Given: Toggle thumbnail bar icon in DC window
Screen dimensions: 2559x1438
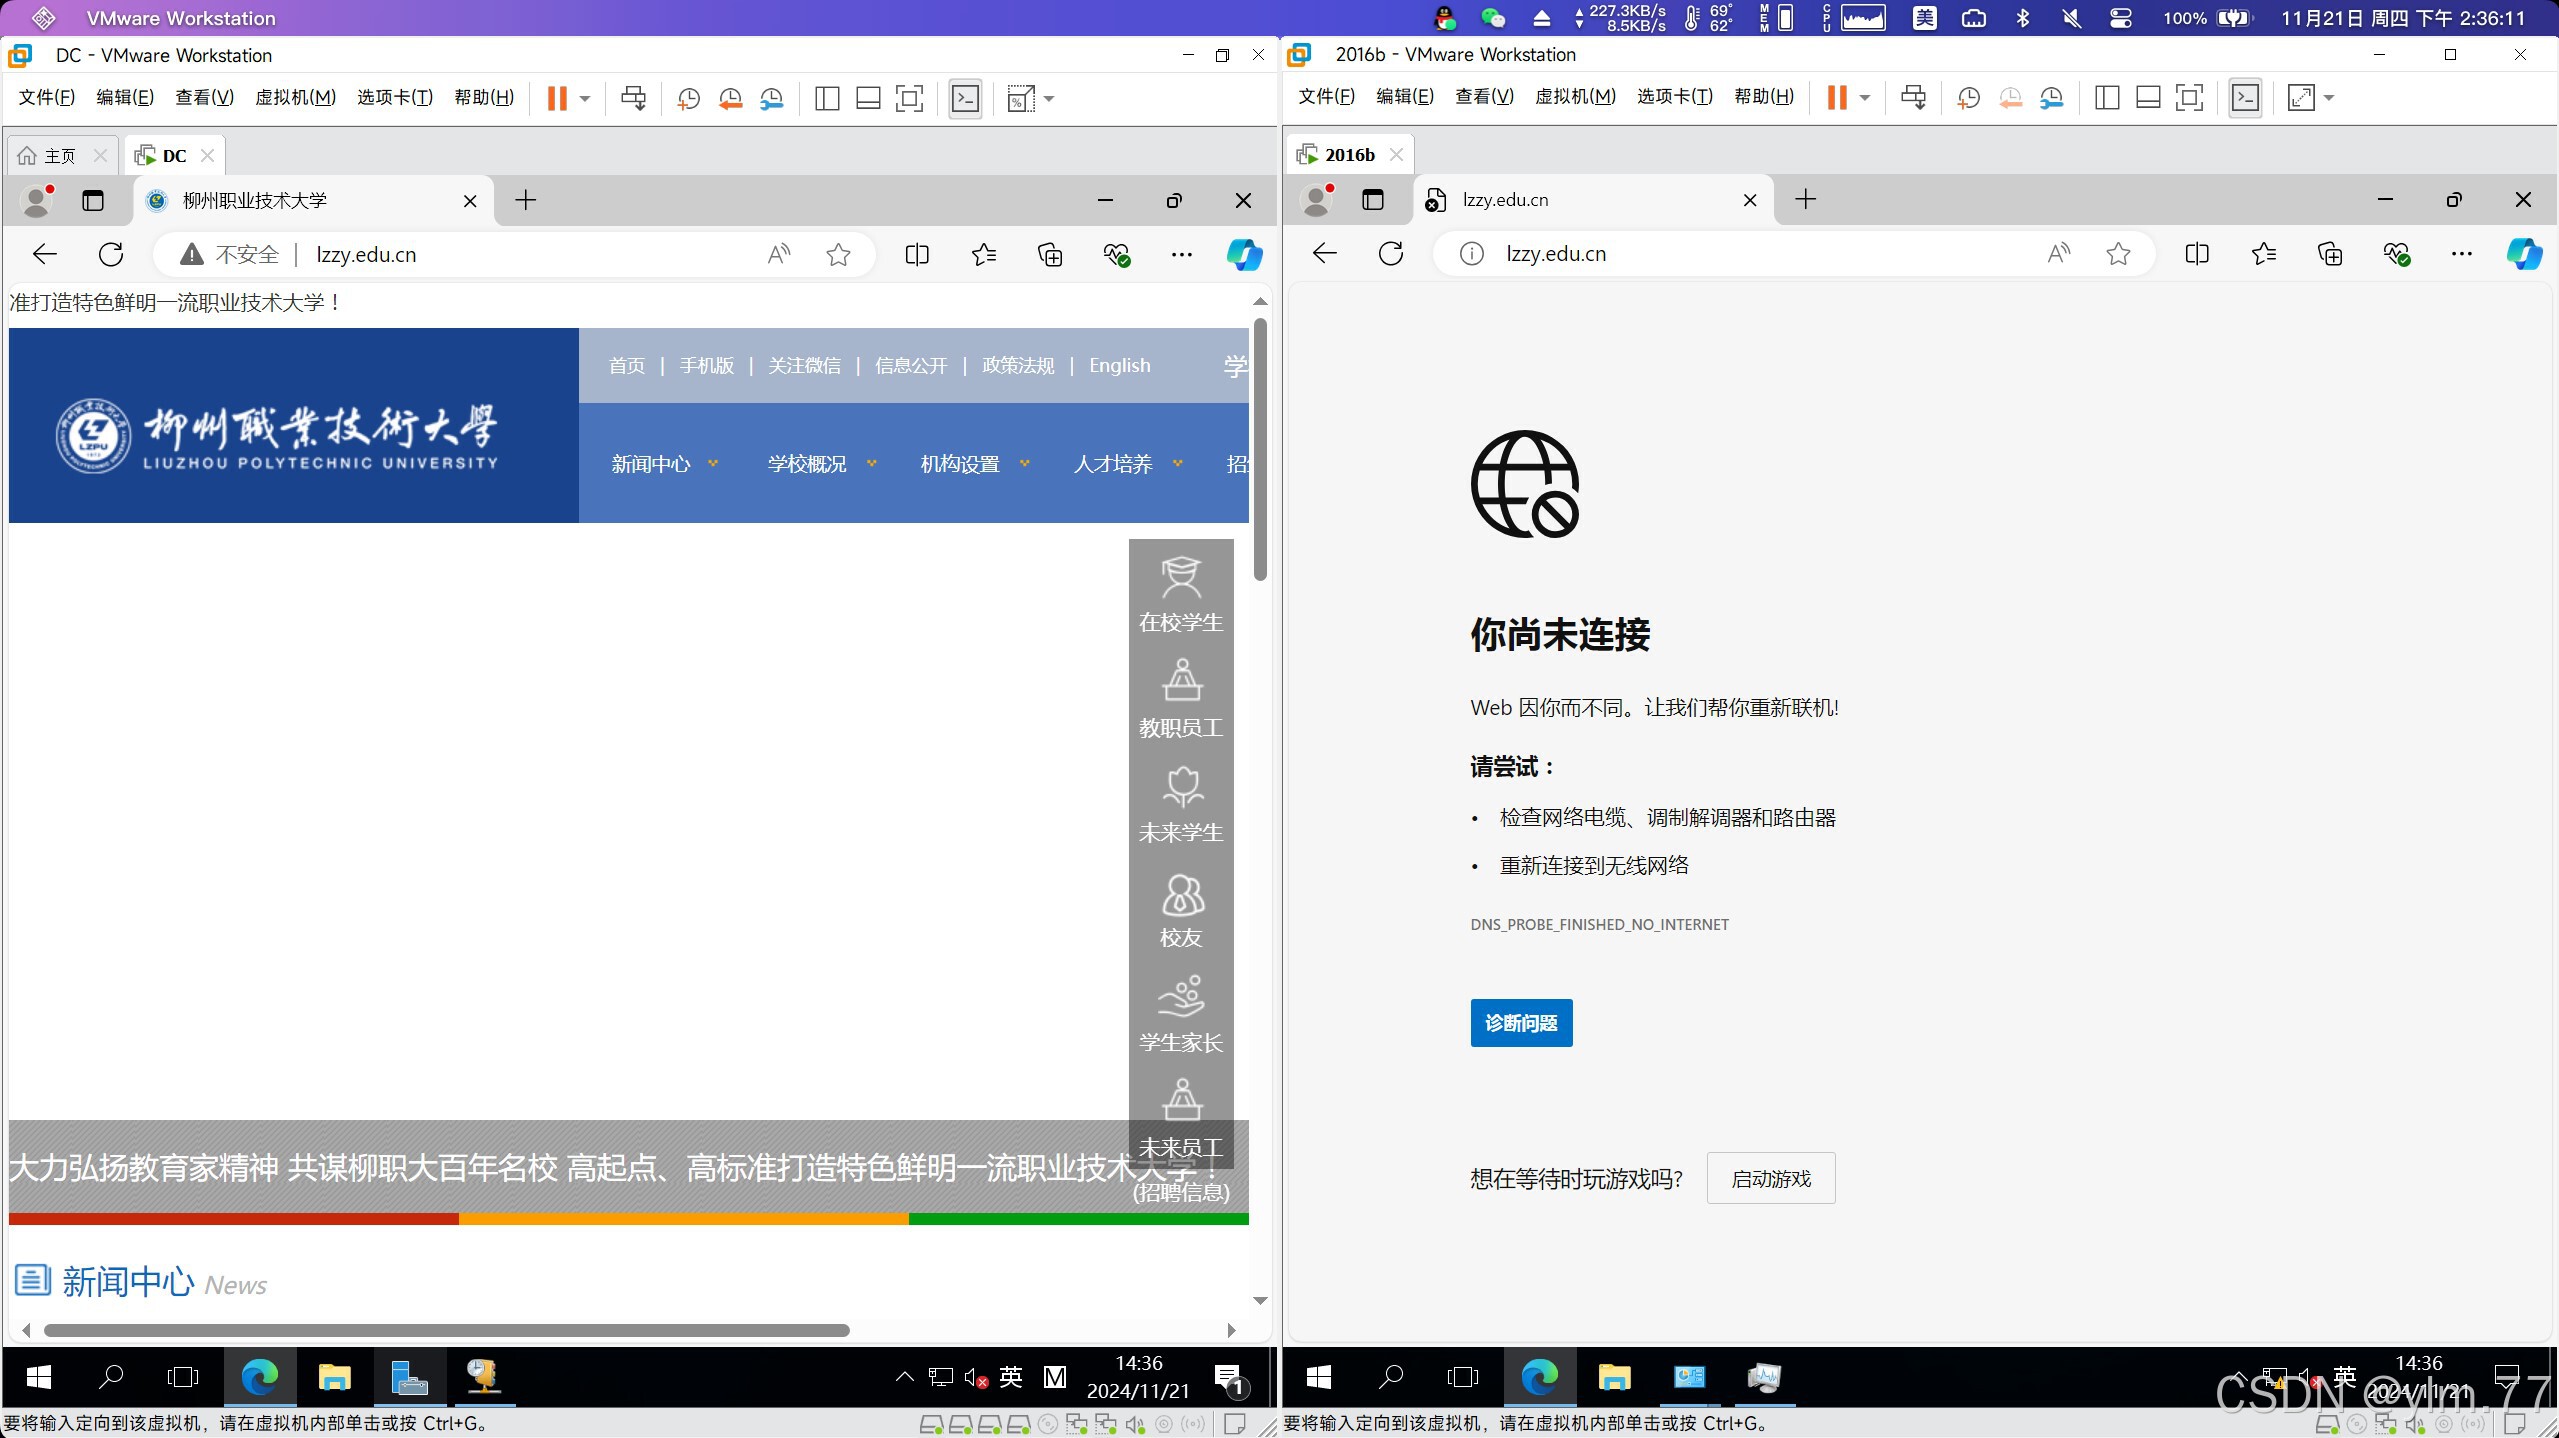Looking at the screenshot, I should coord(868,98).
